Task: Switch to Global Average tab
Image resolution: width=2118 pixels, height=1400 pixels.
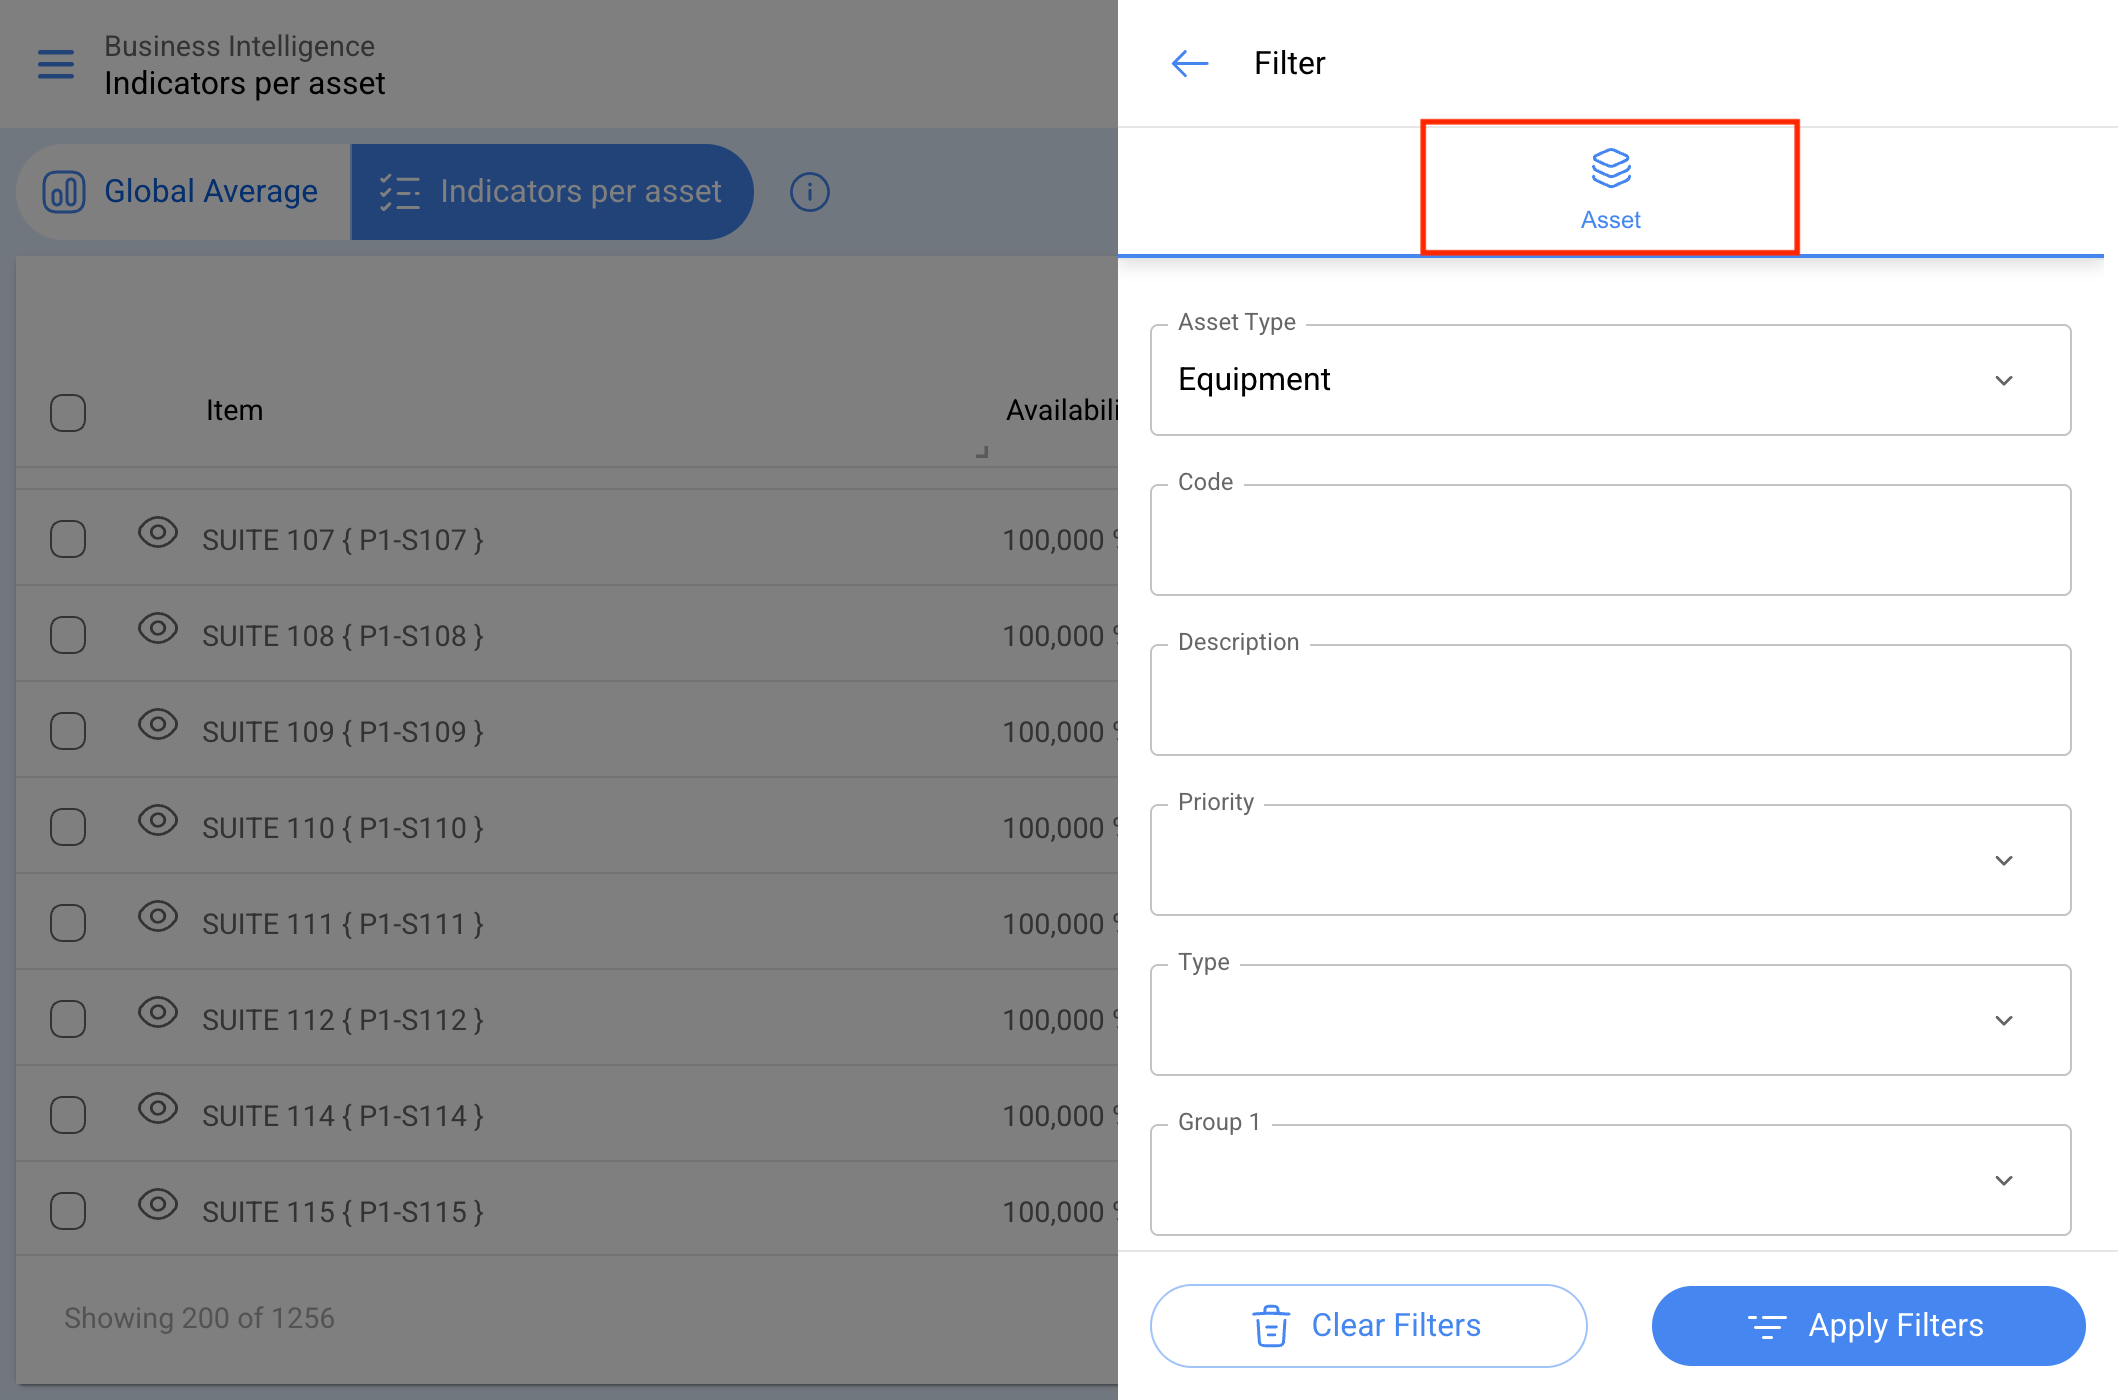Action: [x=183, y=192]
